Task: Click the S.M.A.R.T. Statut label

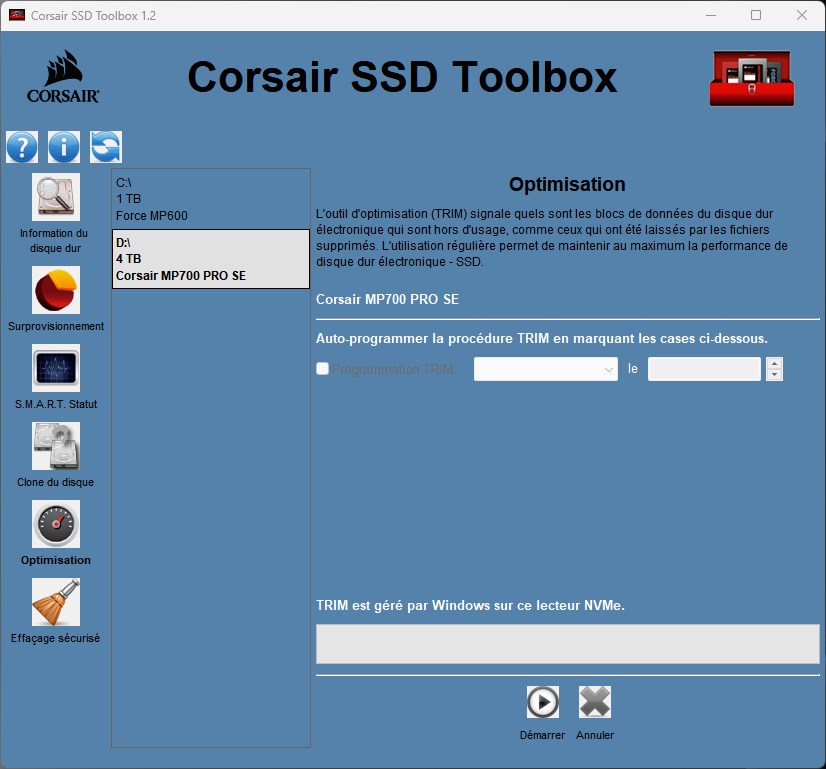Action: pyautogui.click(x=56, y=405)
